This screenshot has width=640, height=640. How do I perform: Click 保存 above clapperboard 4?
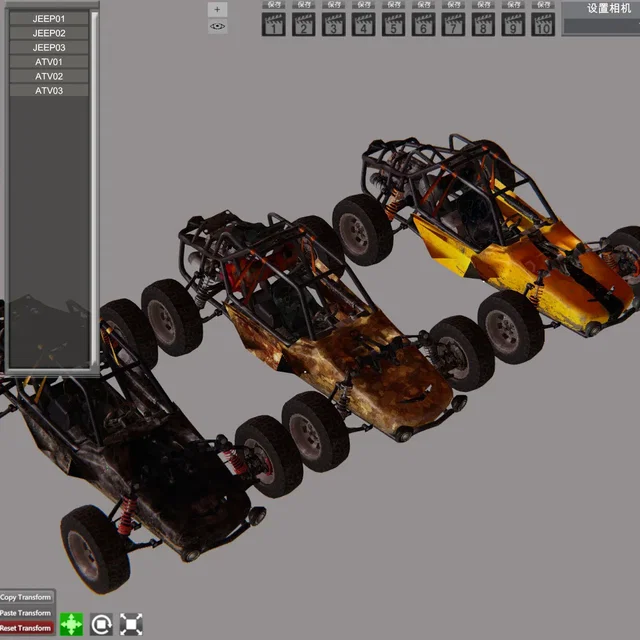pyautogui.click(x=363, y=5)
